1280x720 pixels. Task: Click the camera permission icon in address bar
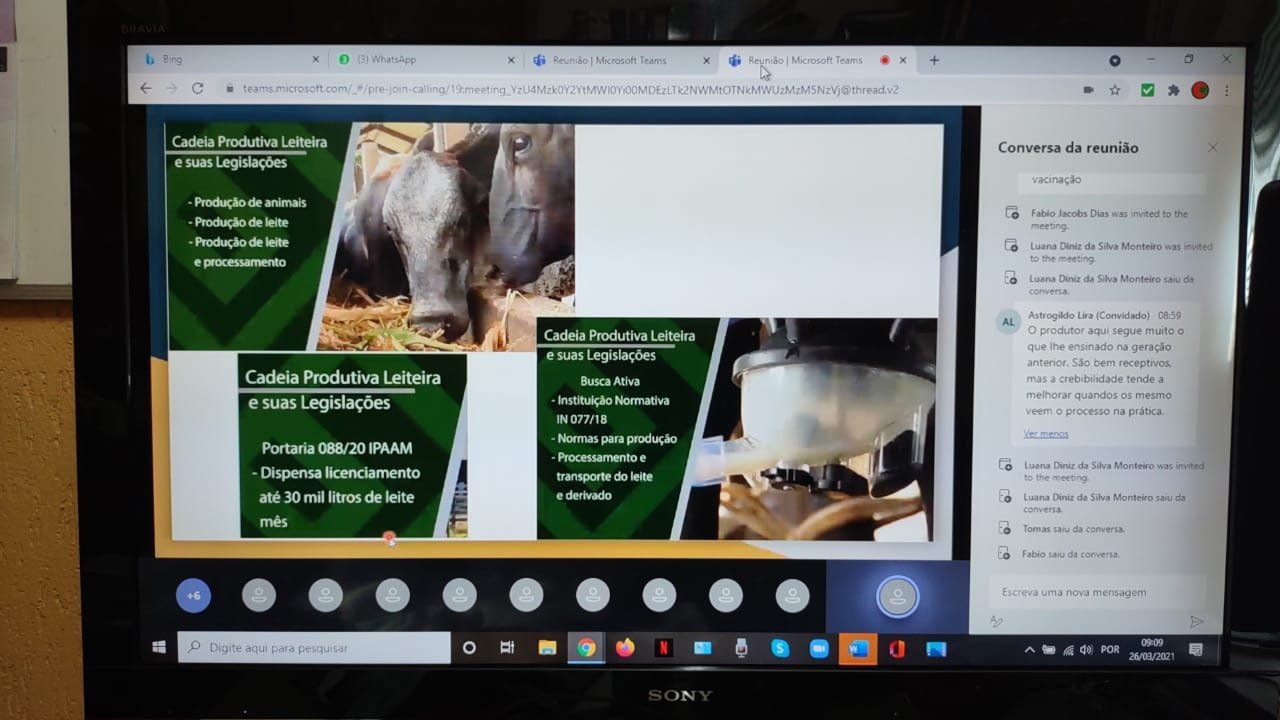point(1088,90)
